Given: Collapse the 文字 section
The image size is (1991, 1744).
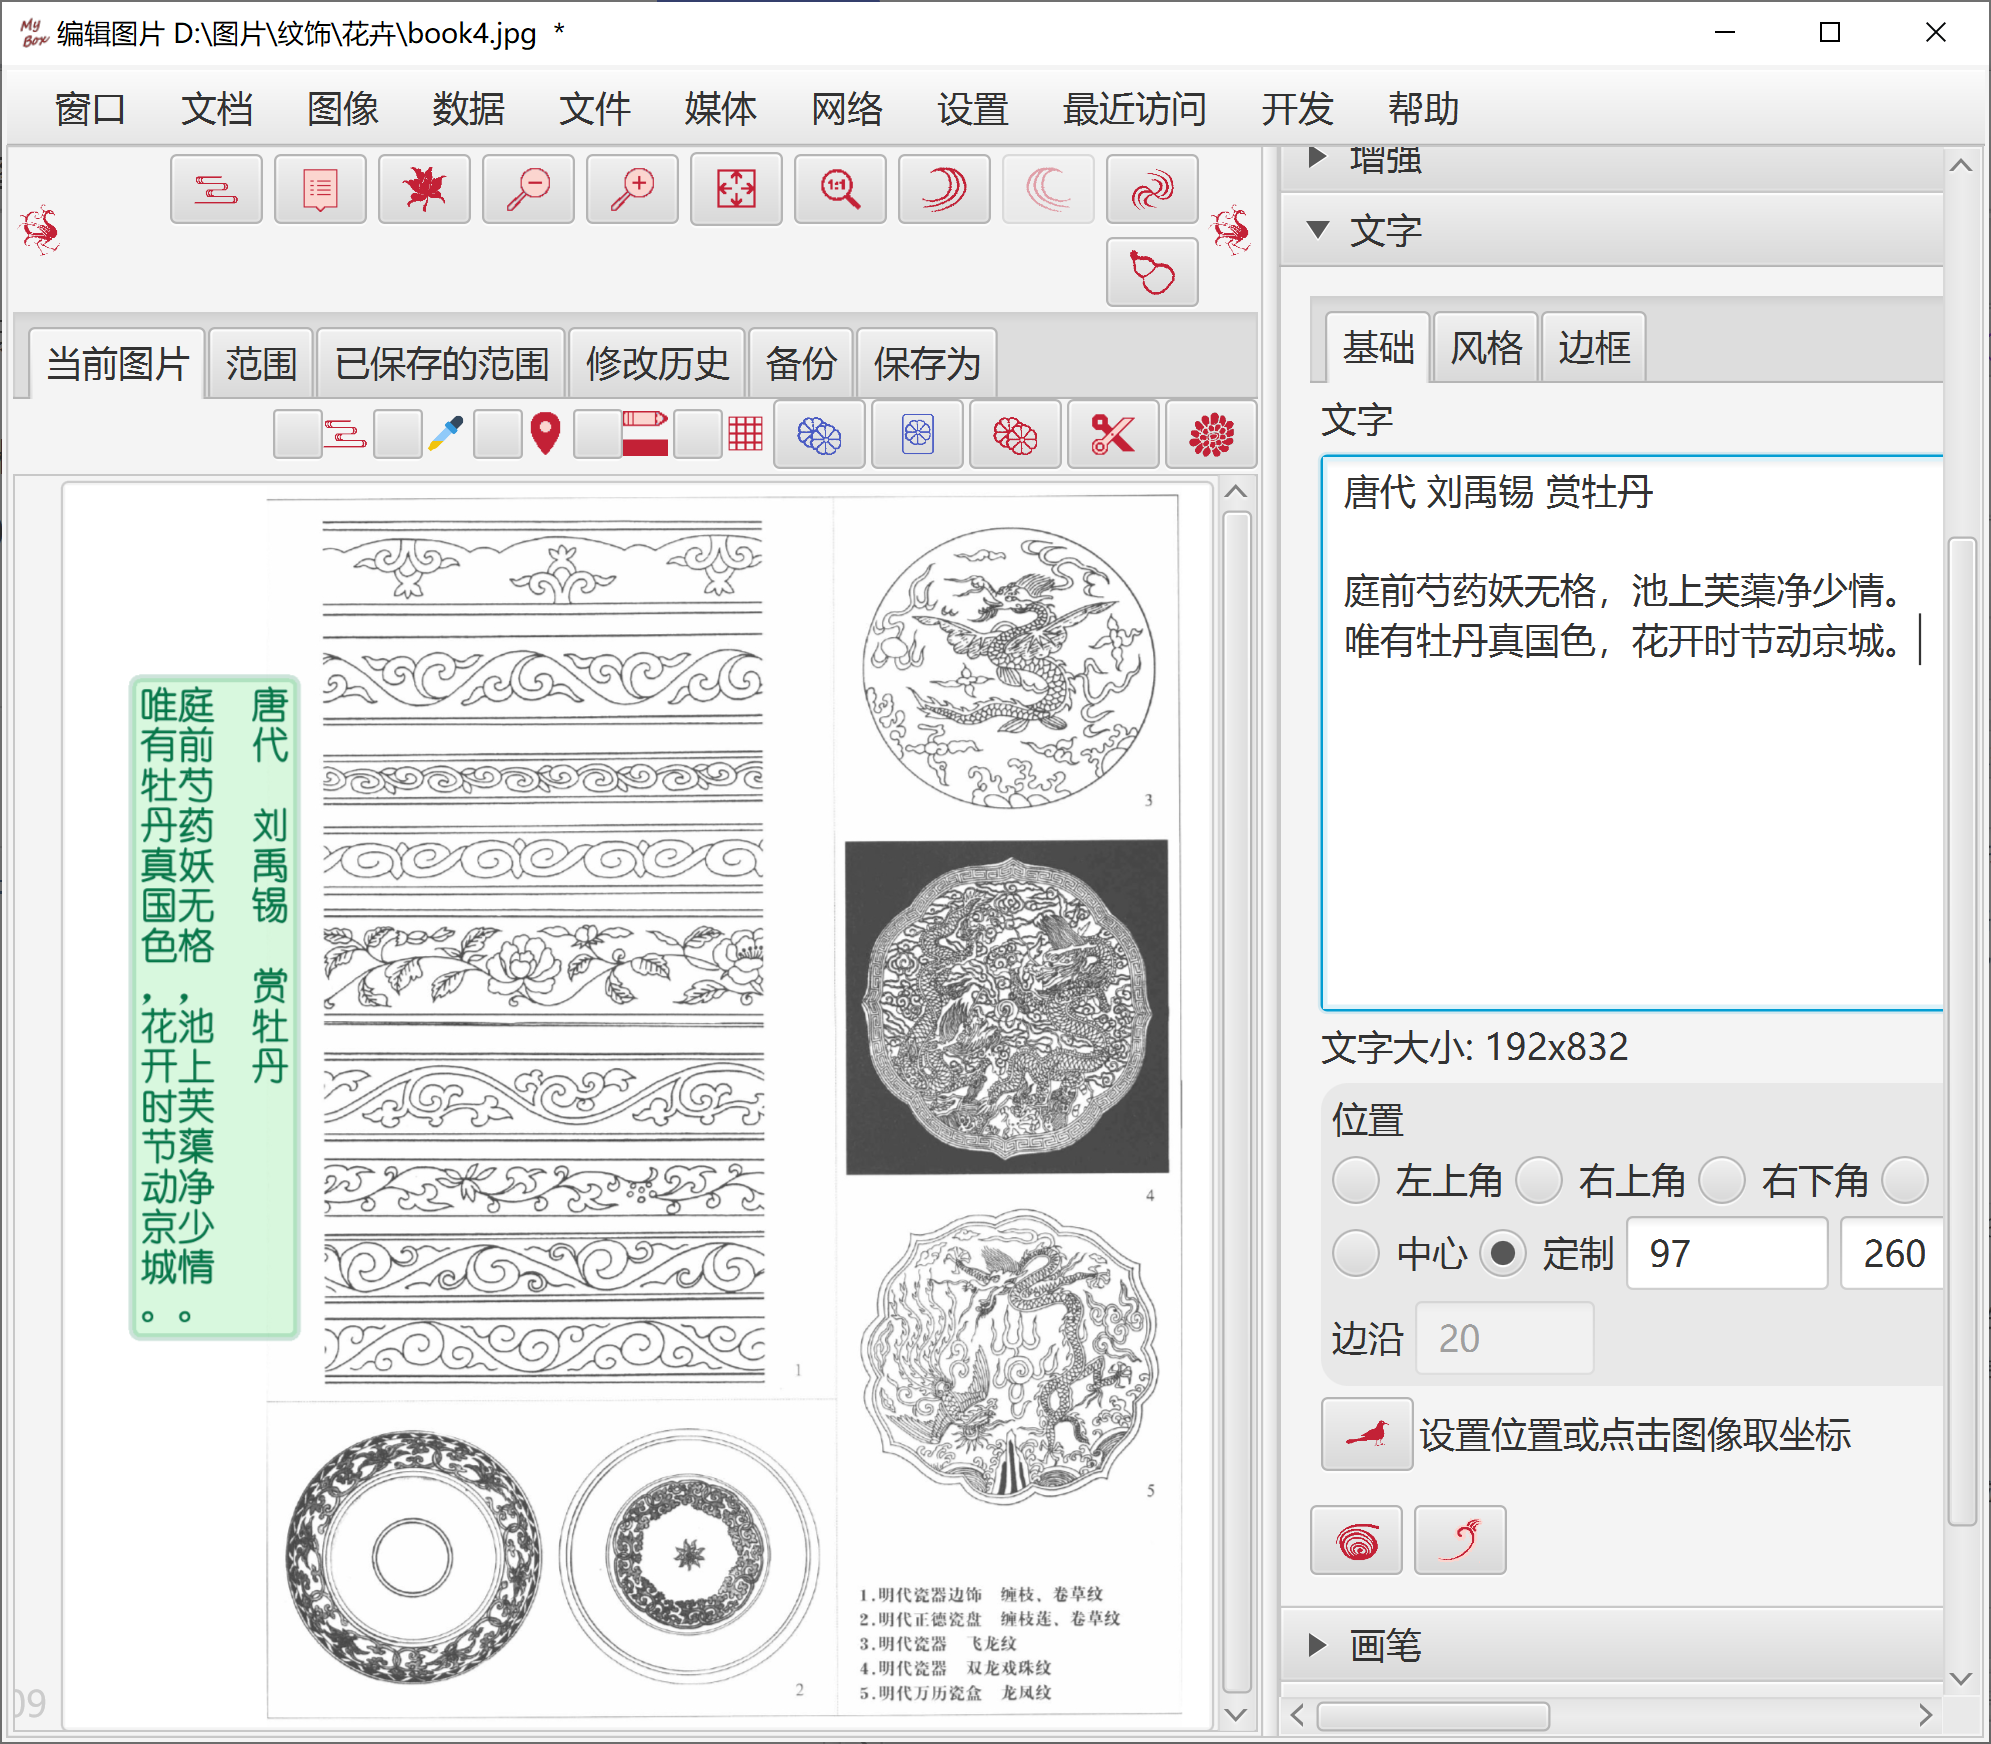Looking at the screenshot, I should click(x=1317, y=230).
